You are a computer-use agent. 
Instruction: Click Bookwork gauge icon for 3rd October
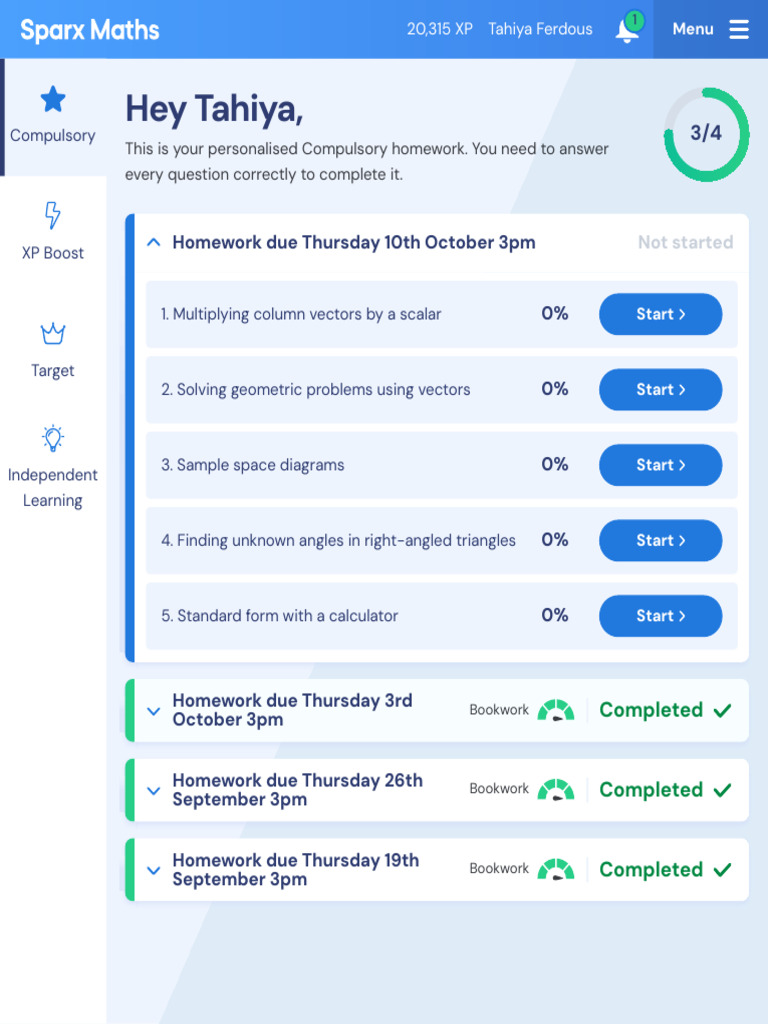point(556,710)
